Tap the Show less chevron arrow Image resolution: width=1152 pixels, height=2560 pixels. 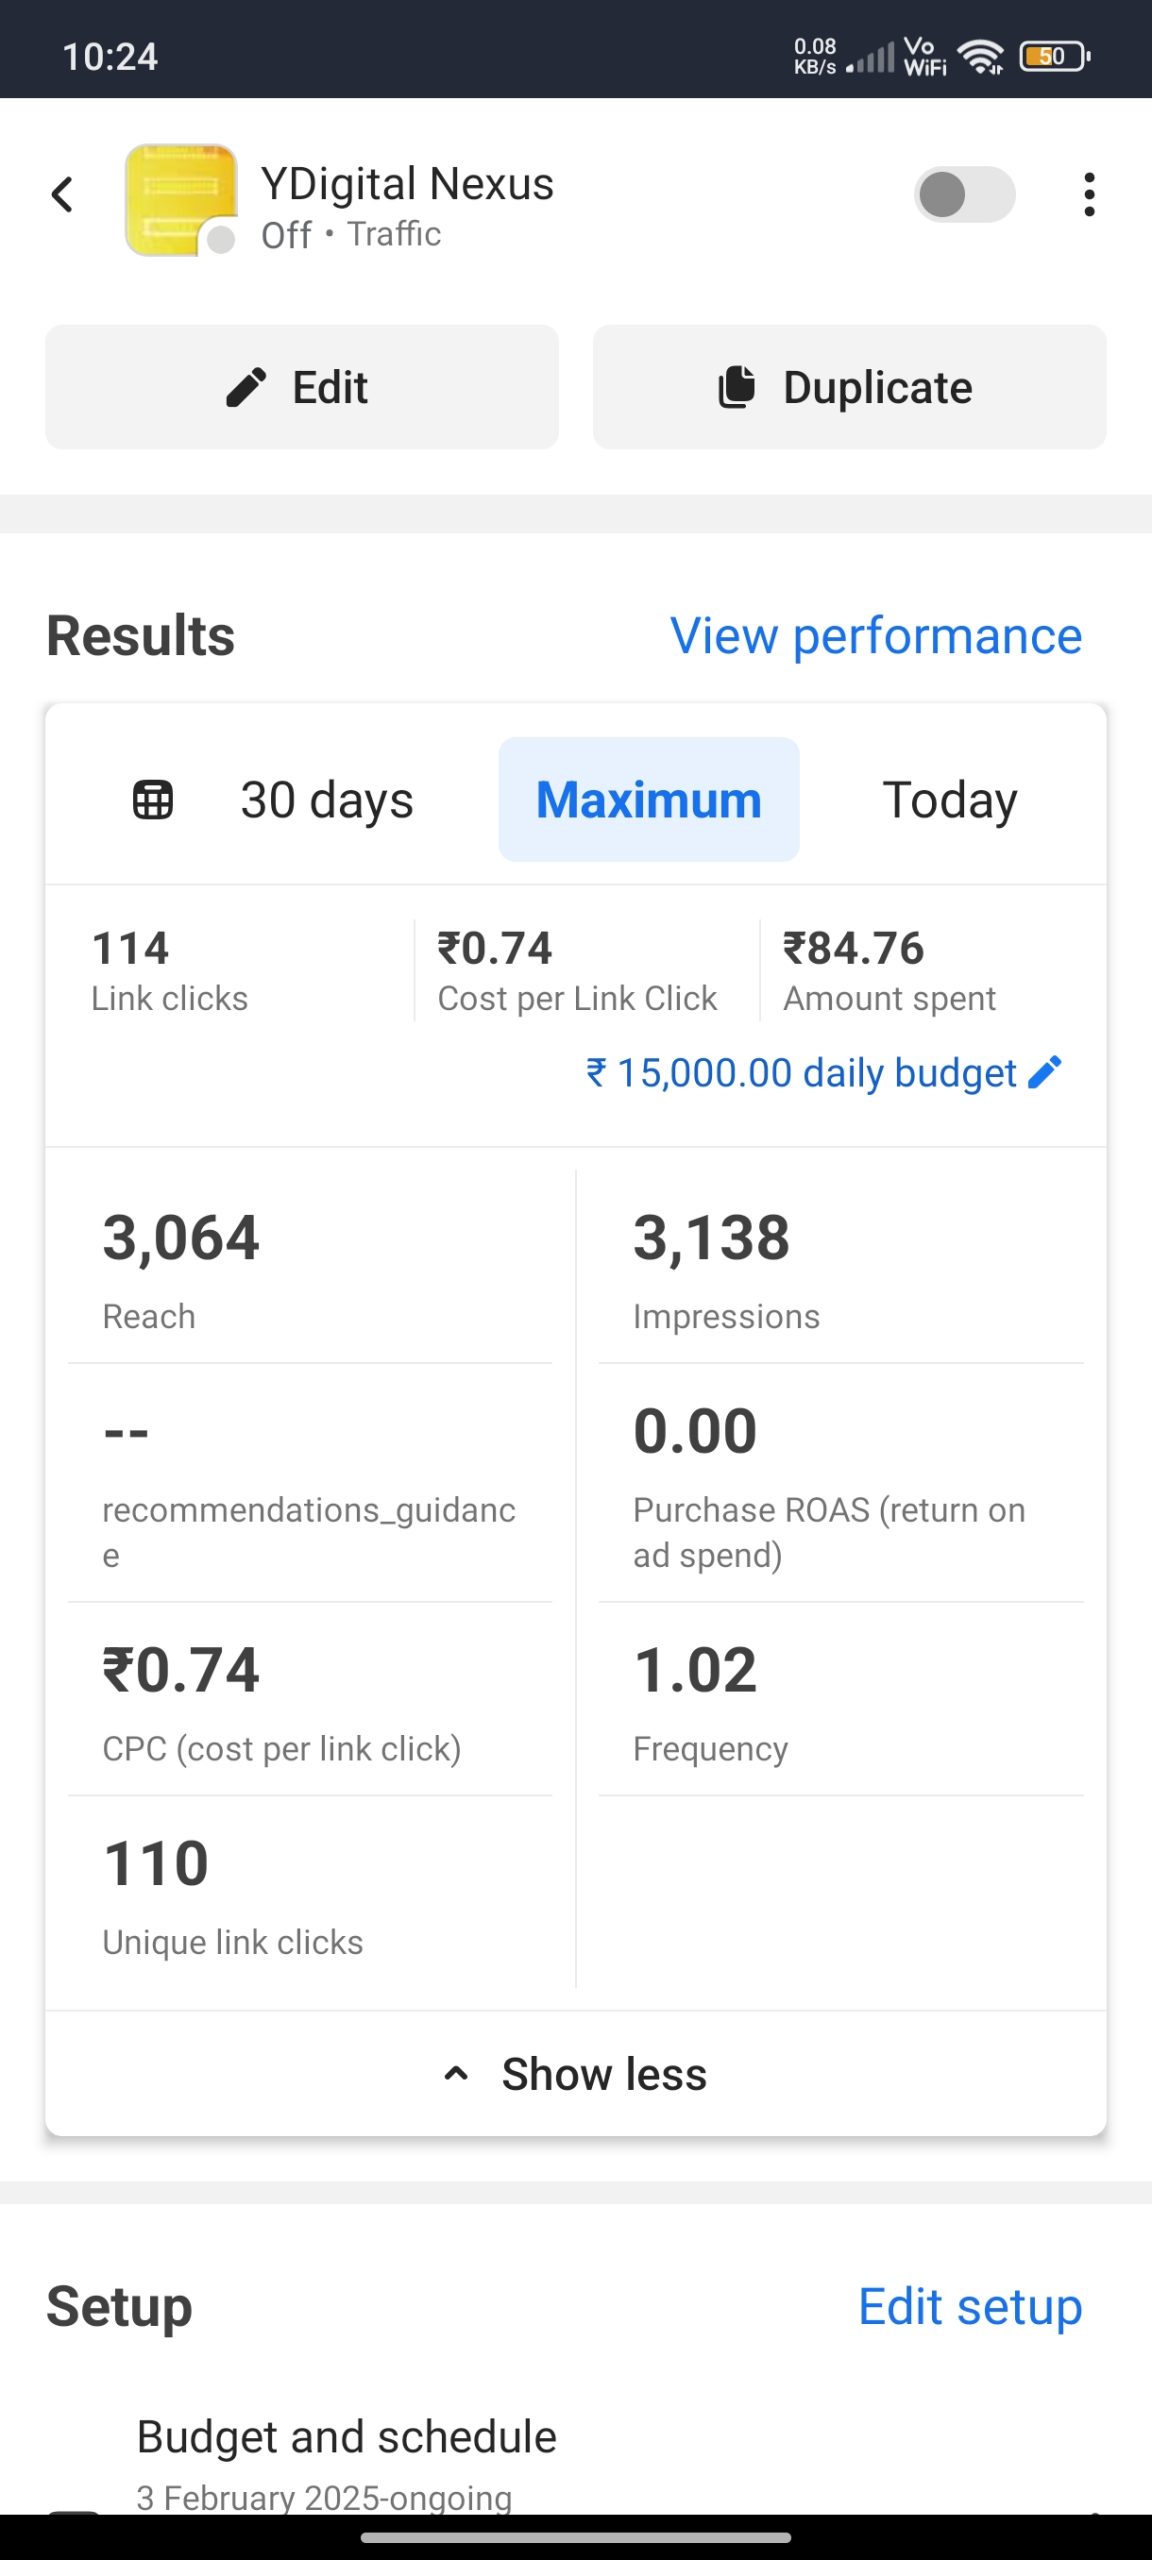(x=456, y=2074)
